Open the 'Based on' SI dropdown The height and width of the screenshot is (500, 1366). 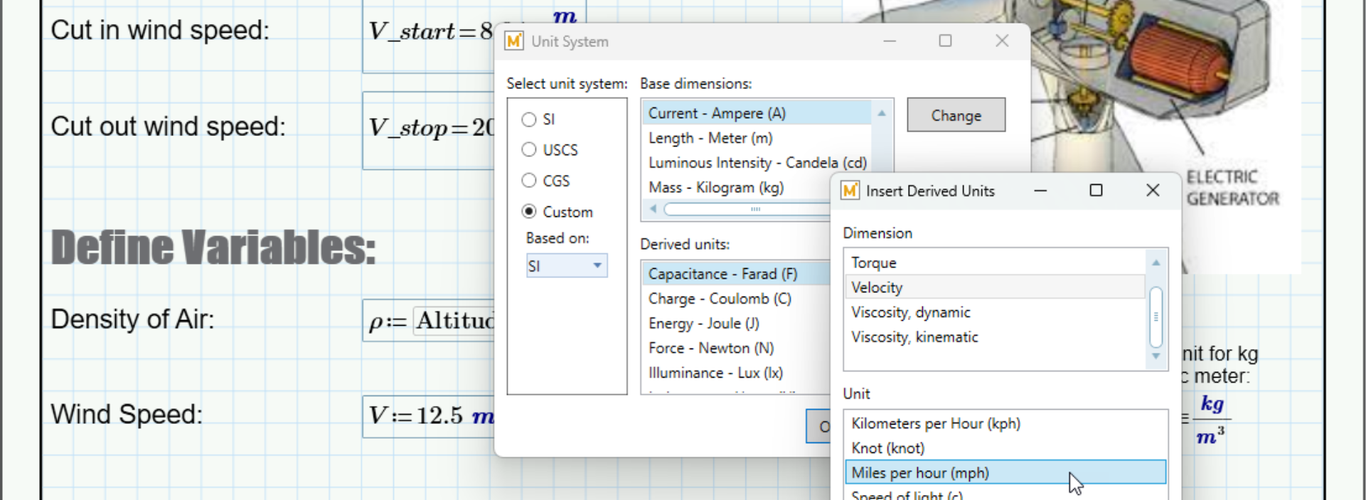coord(567,266)
